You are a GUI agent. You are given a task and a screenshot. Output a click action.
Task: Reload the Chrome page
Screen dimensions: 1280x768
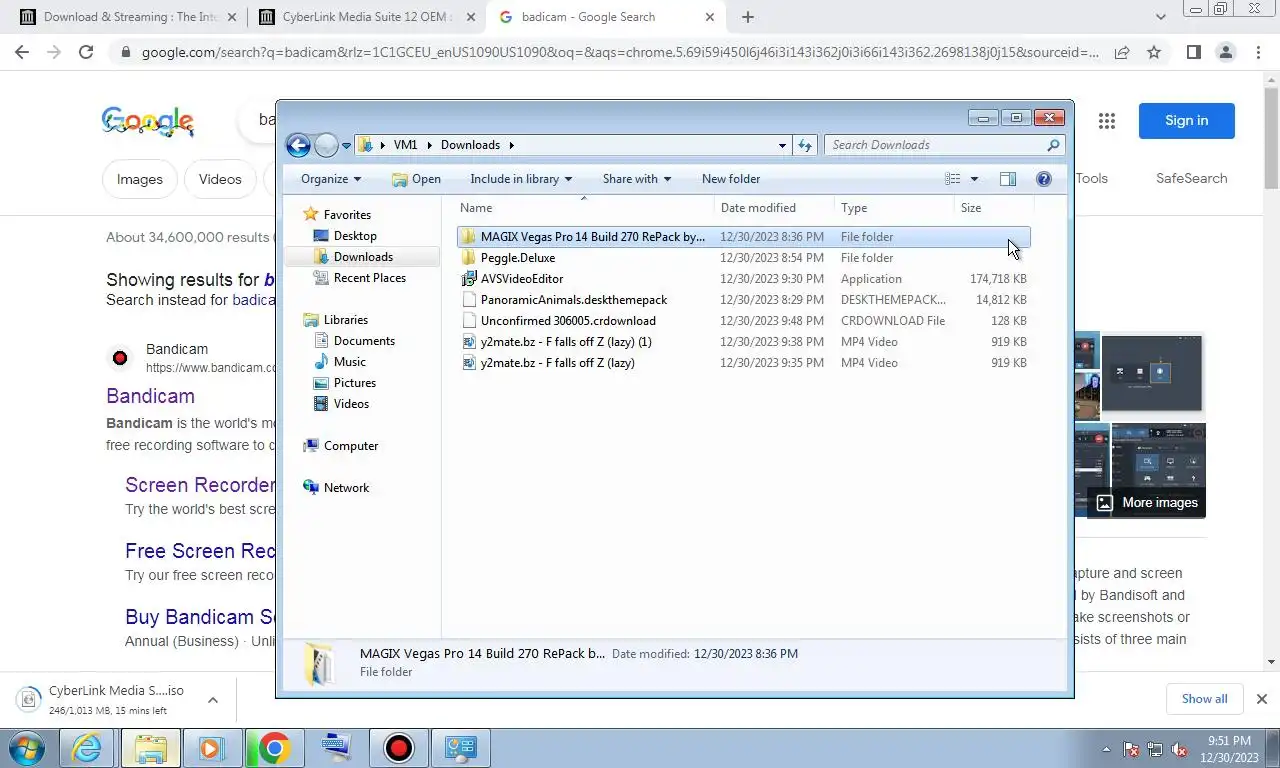tap(86, 52)
